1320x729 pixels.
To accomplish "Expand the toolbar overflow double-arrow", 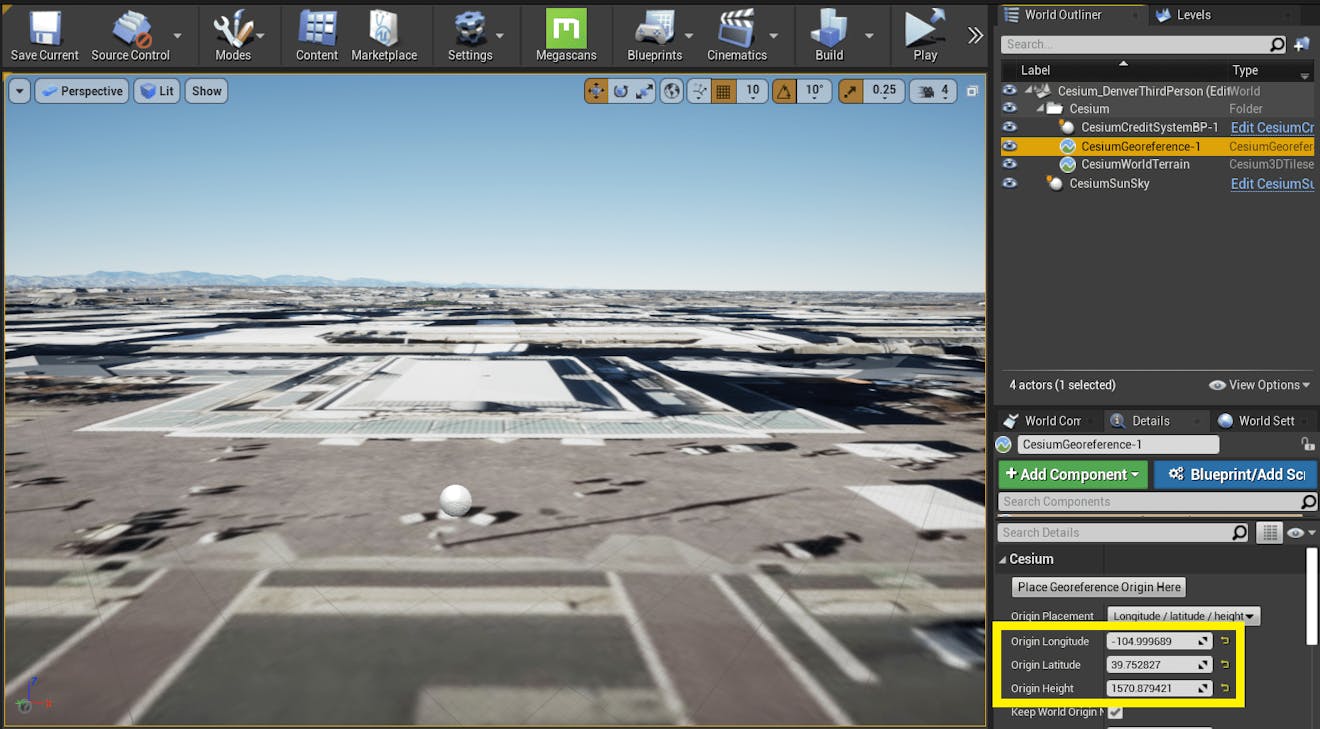I will pyautogui.click(x=976, y=36).
